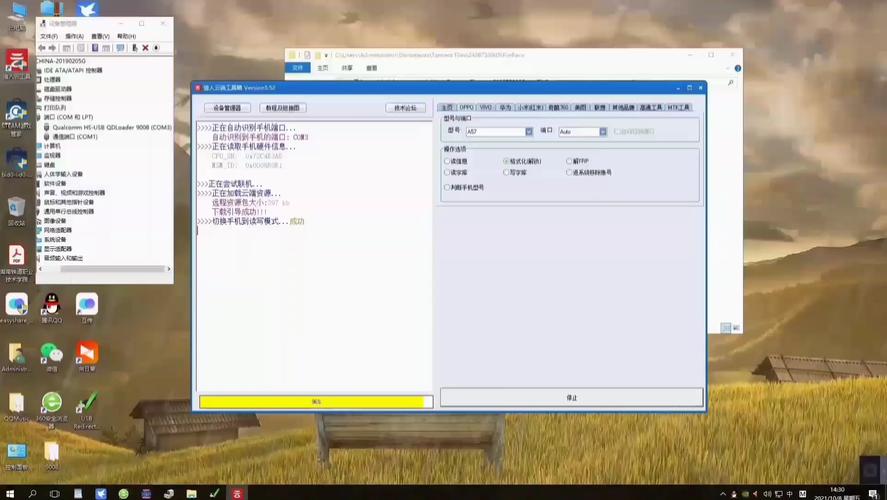The height and width of the screenshot is (500, 887).
Task: Open the 360 browser desktop icon
Action: pos(51,403)
